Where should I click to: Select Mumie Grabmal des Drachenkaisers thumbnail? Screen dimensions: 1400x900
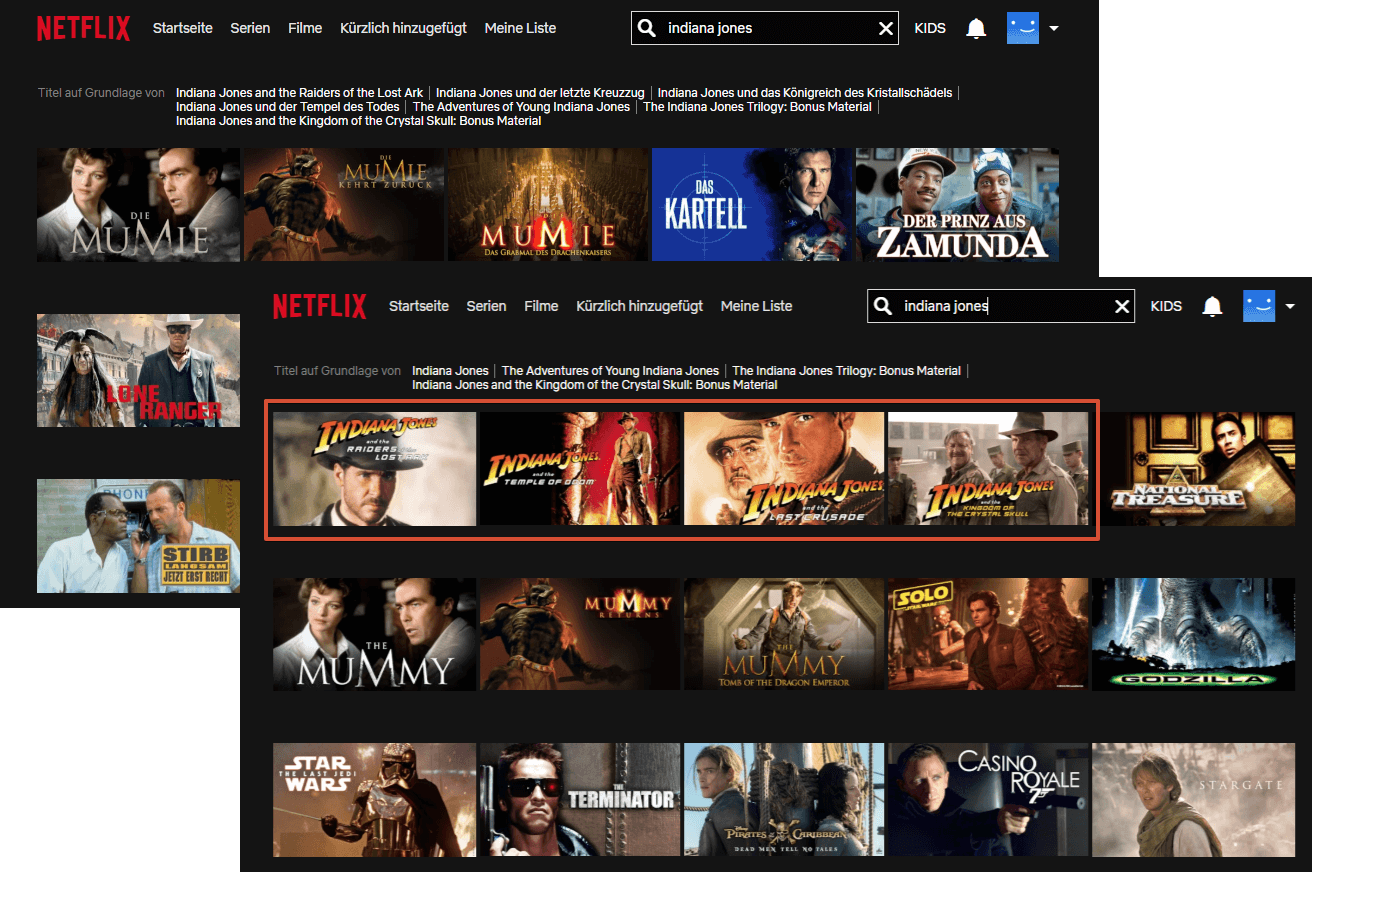tap(548, 205)
